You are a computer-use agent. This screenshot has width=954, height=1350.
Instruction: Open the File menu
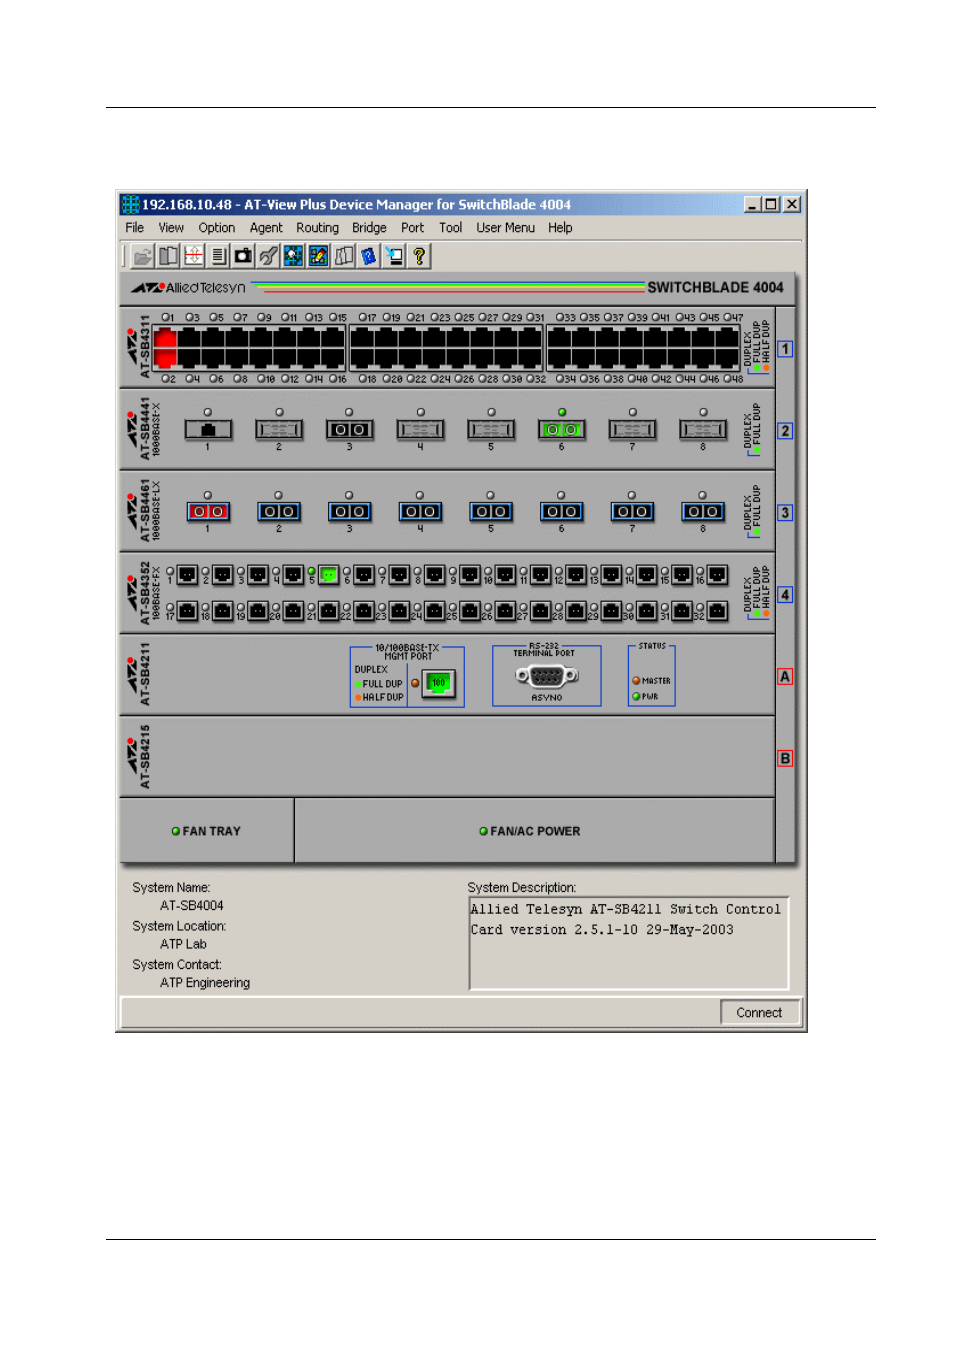[134, 228]
